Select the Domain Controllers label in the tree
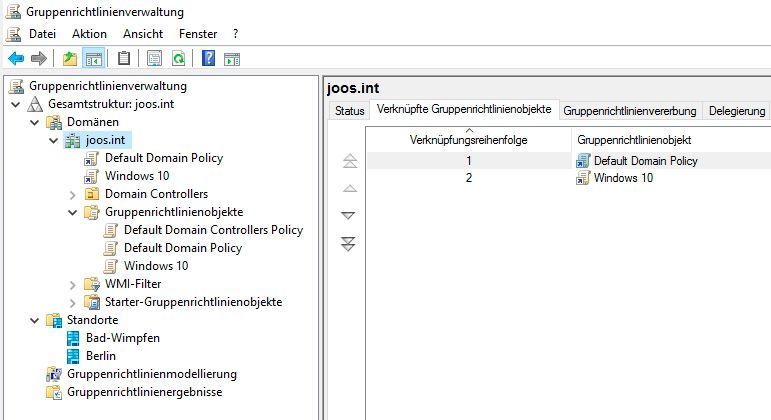This screenshot has width=771, height=420. [x=156, y=194]
